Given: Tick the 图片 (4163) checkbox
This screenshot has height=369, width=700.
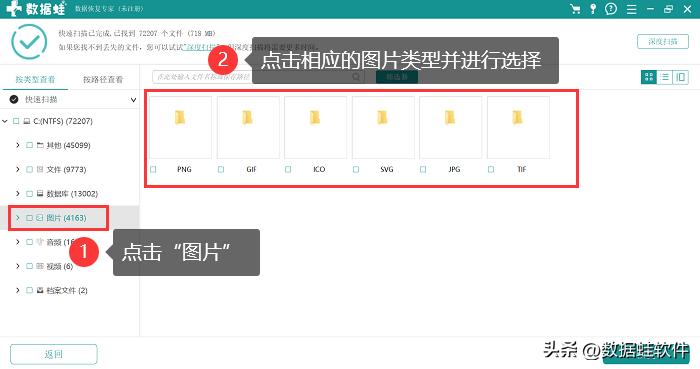Looking at the screenshot, I should (29, 218).
